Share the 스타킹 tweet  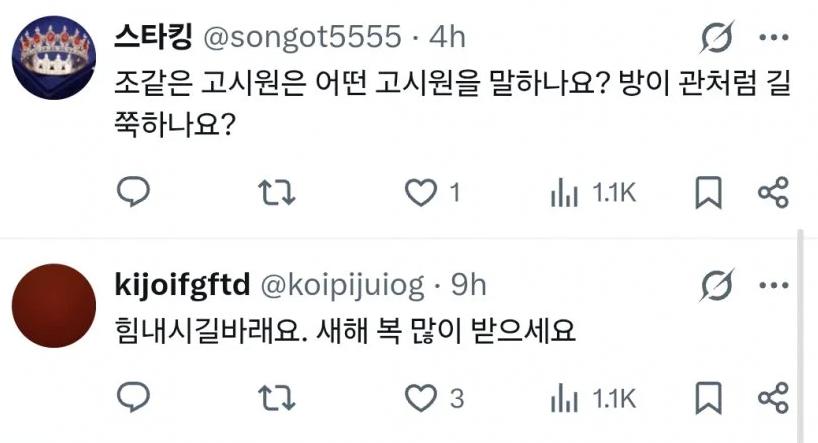point(773,192)
